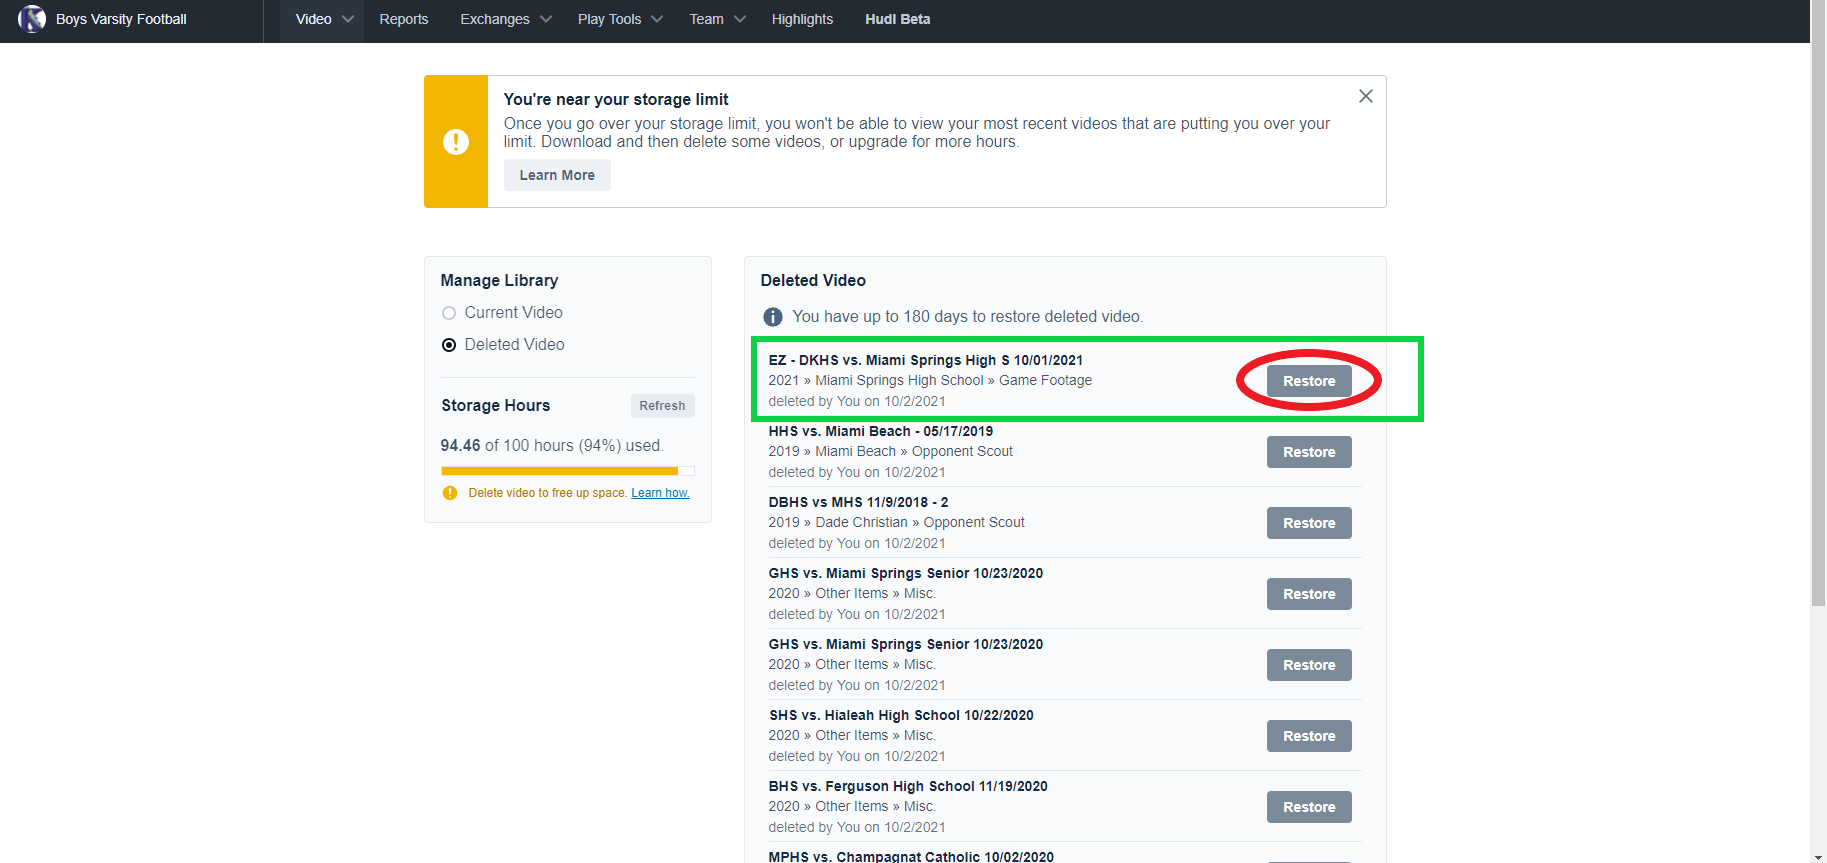This screenshot has width=1827, height=863.
Task: Refresh the storage hours
Action: point(662,406)
